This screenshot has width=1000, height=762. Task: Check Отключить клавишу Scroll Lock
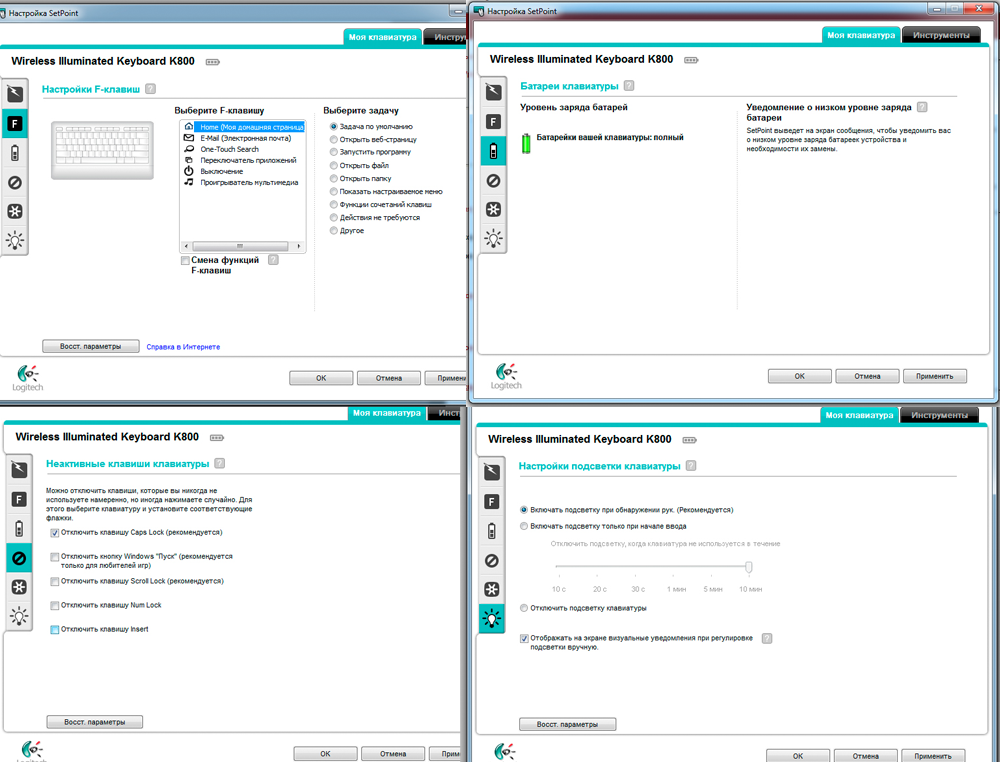click(55, 582)
